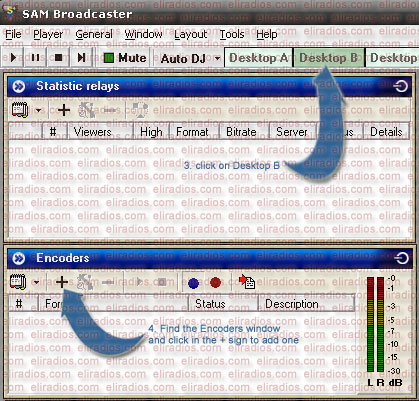419x401 pixels.
Task: Stop playback with the square Stop button
Action: (58, 58)
